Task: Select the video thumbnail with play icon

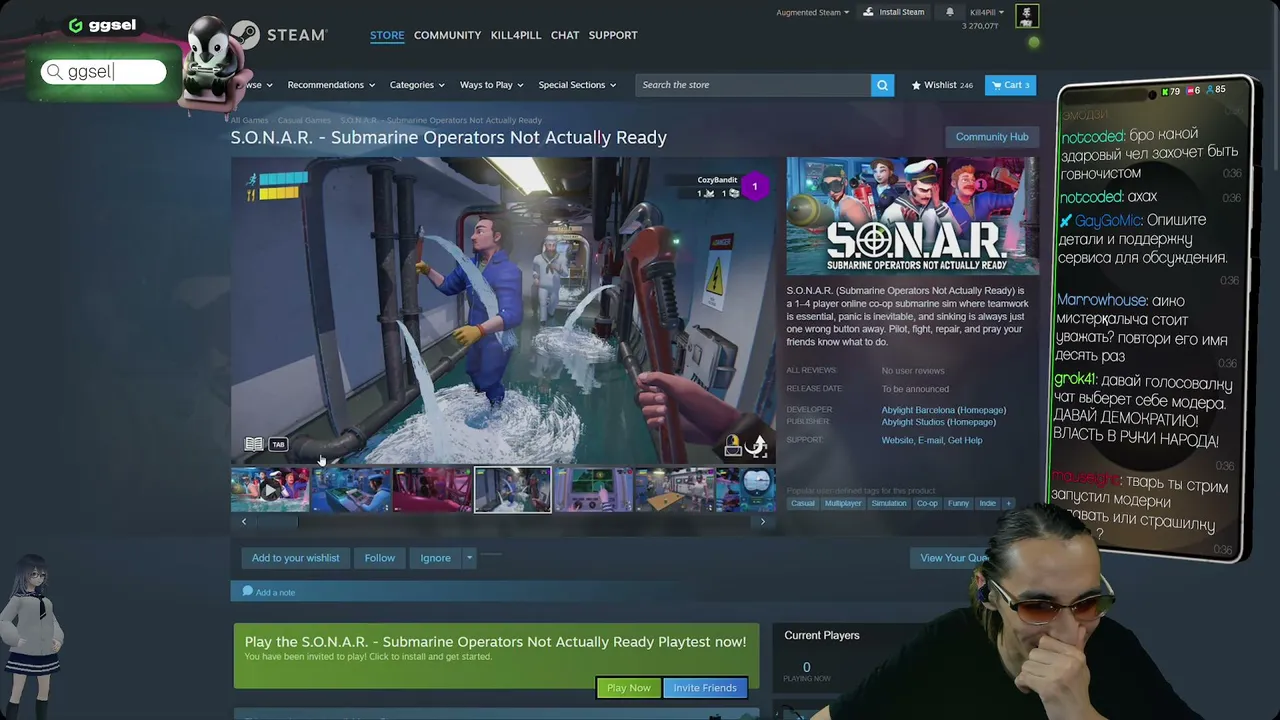Action: point(270,490)
